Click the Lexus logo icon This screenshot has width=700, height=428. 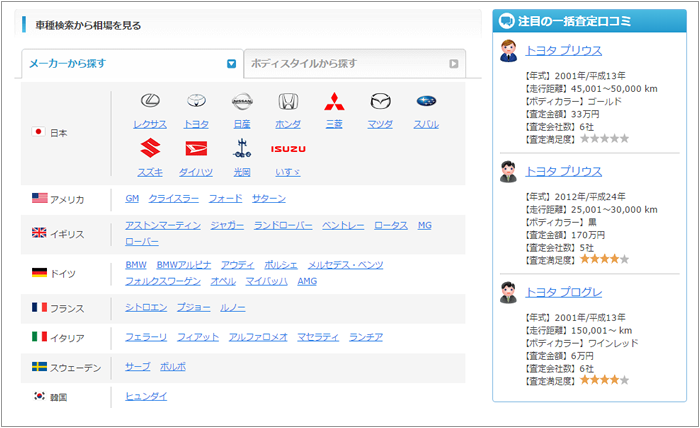150,102
